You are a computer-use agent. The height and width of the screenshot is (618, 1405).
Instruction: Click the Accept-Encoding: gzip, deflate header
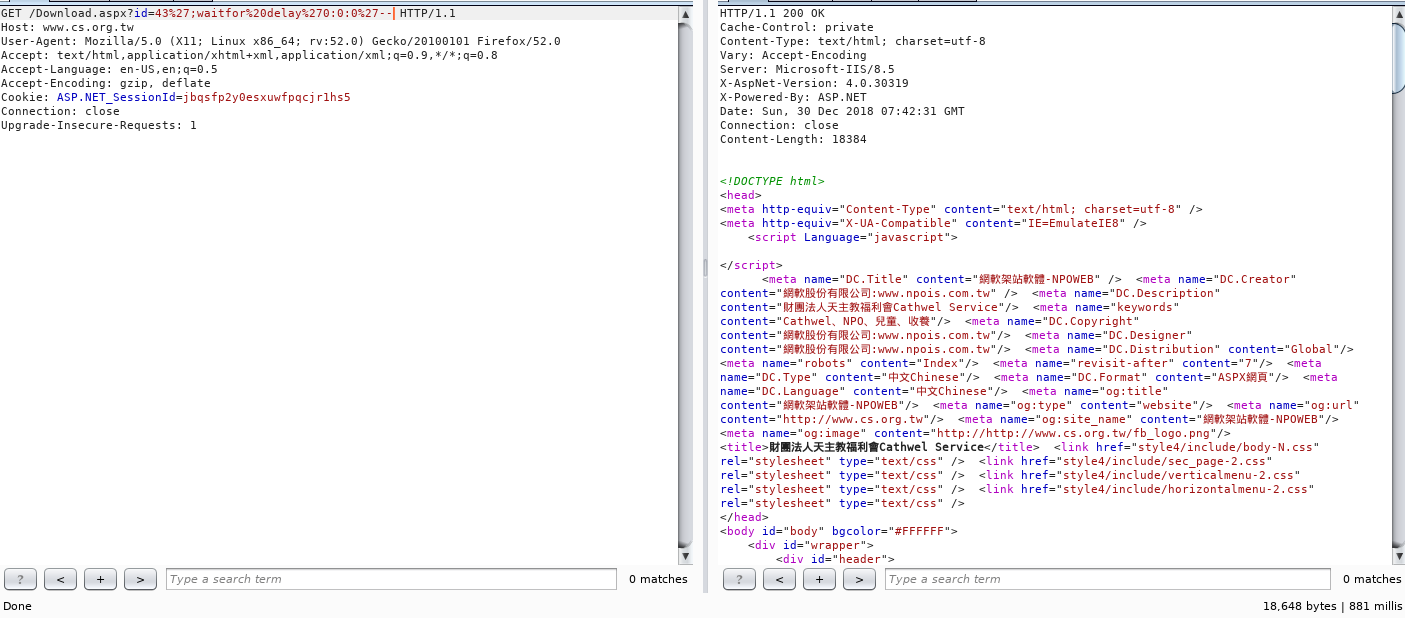click(105, 83)
